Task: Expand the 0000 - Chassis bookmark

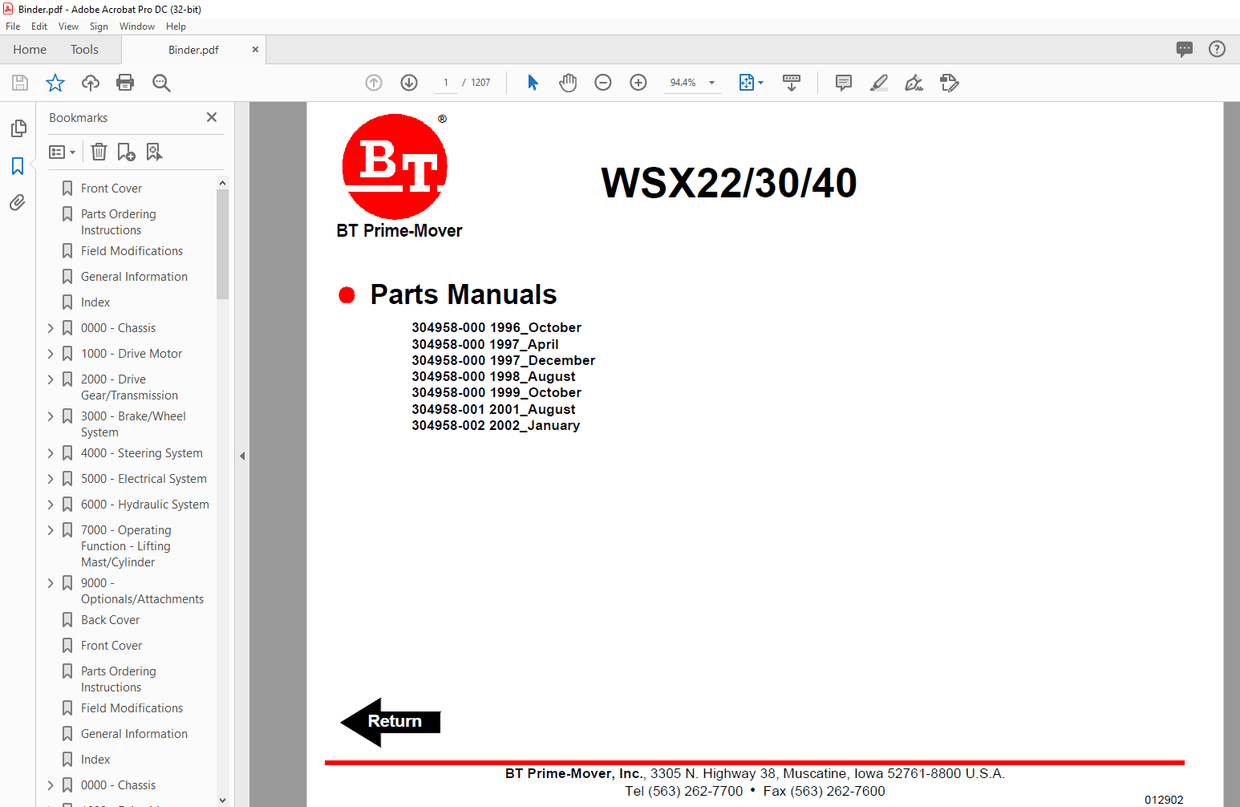Action: pos(50,327)
